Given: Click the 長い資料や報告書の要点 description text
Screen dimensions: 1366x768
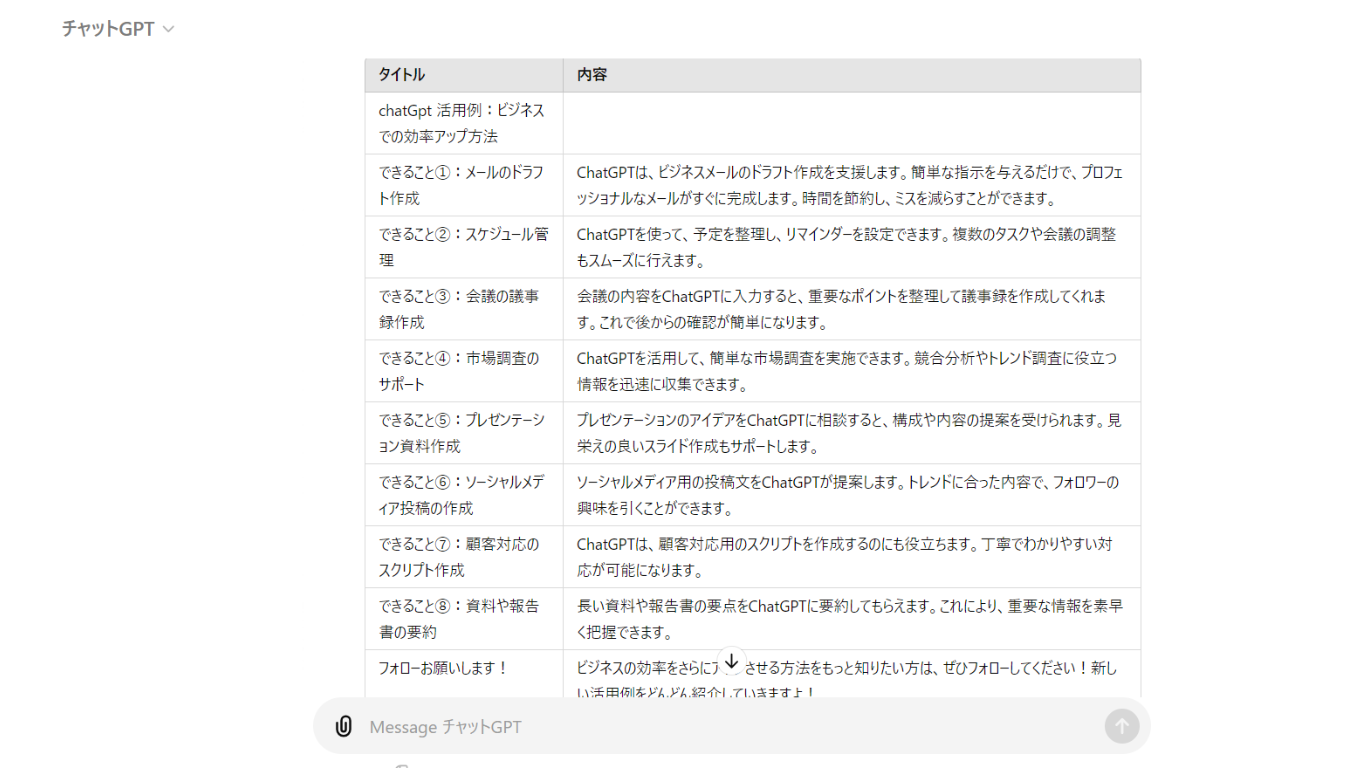Looking at the screenshot, I should click(848, 619).
